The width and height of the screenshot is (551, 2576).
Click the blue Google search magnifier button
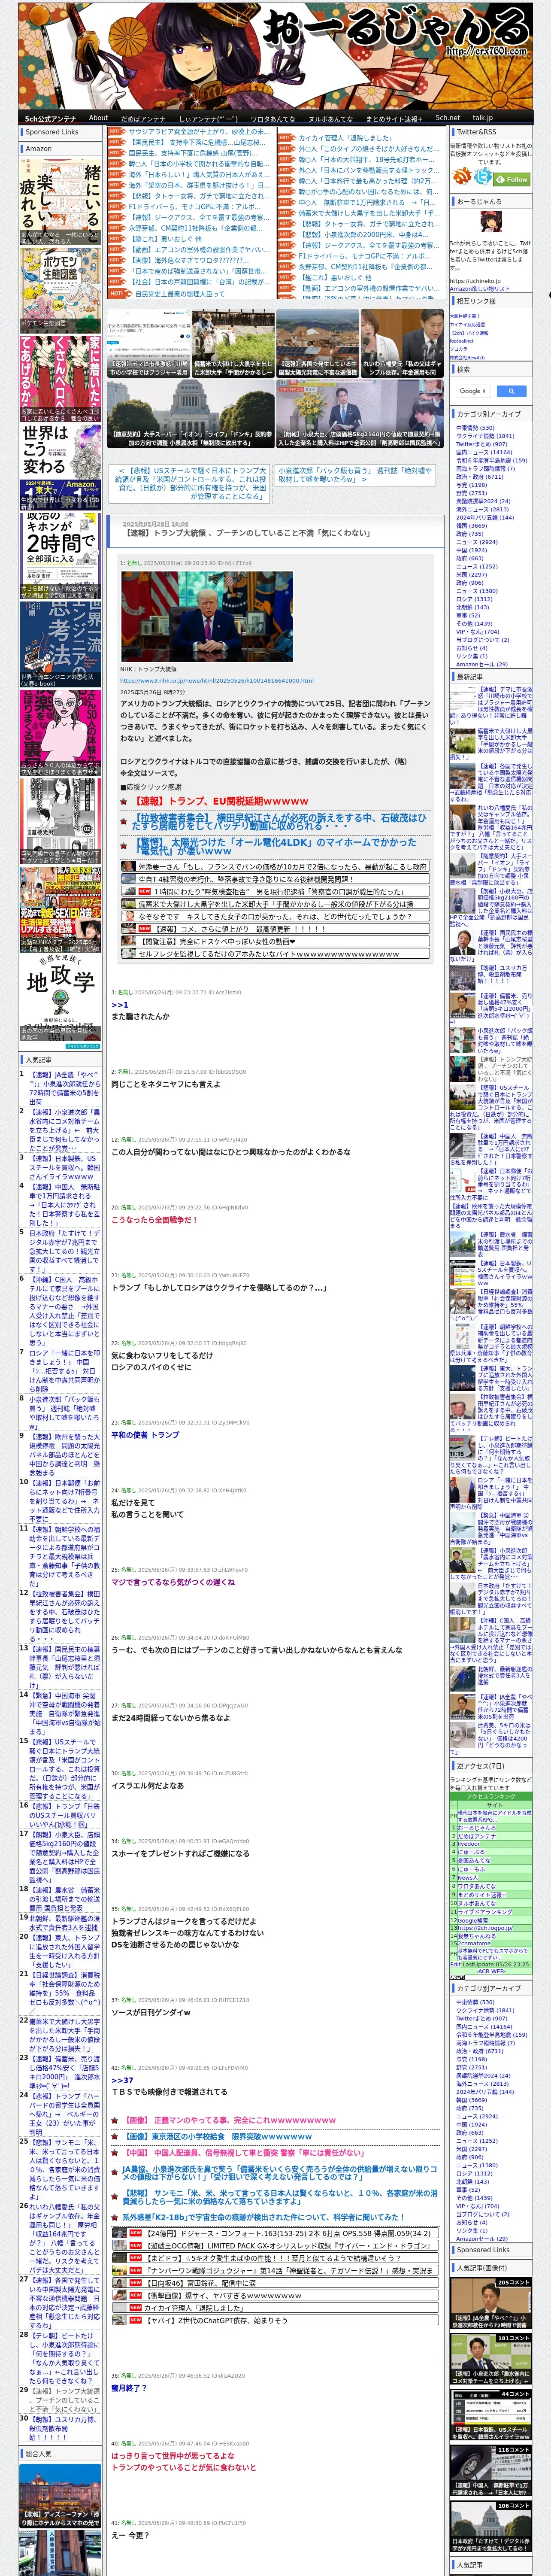(511, 391)
